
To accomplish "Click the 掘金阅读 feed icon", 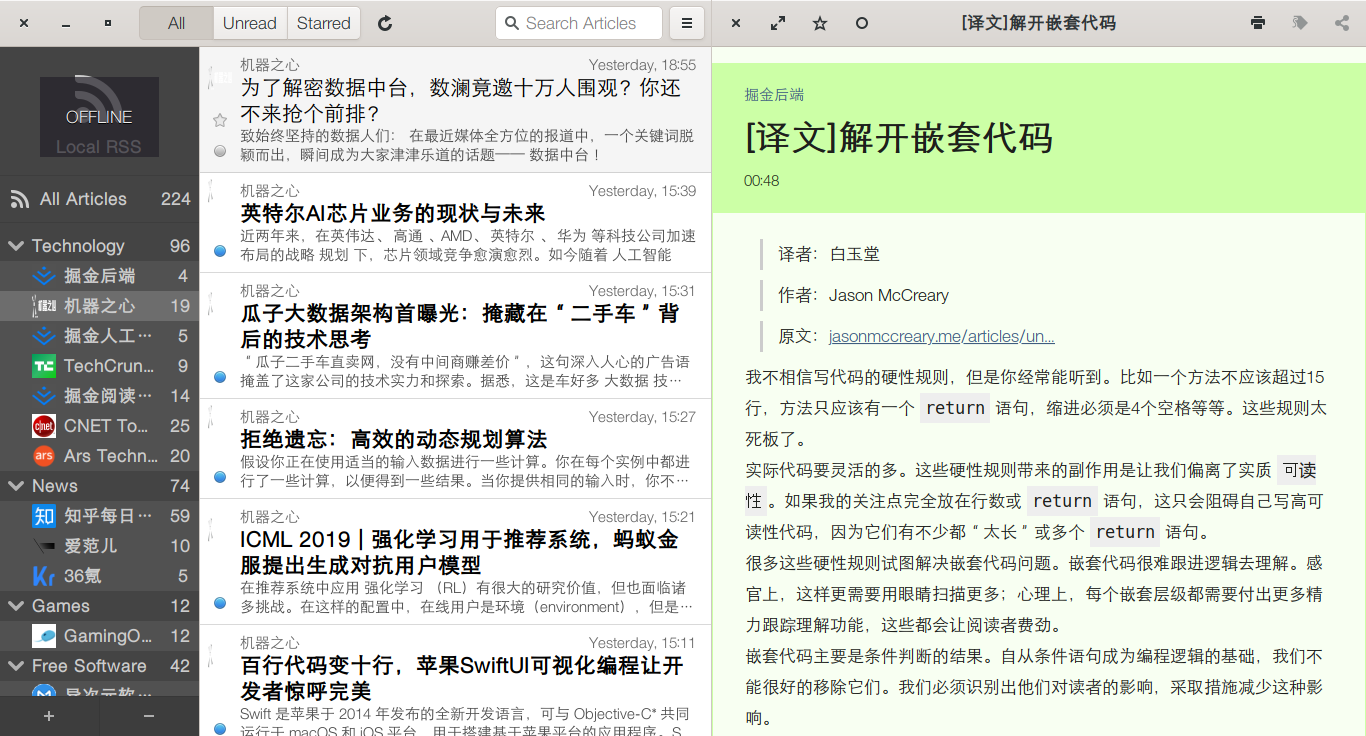I will tap(44, 396).
